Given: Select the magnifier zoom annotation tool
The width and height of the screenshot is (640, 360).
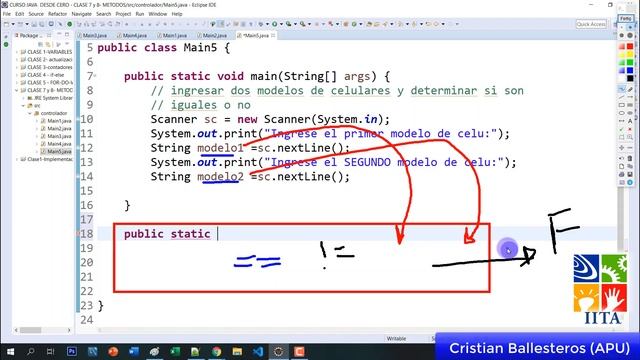Looking at the screenshot, I should coord(630,137).
